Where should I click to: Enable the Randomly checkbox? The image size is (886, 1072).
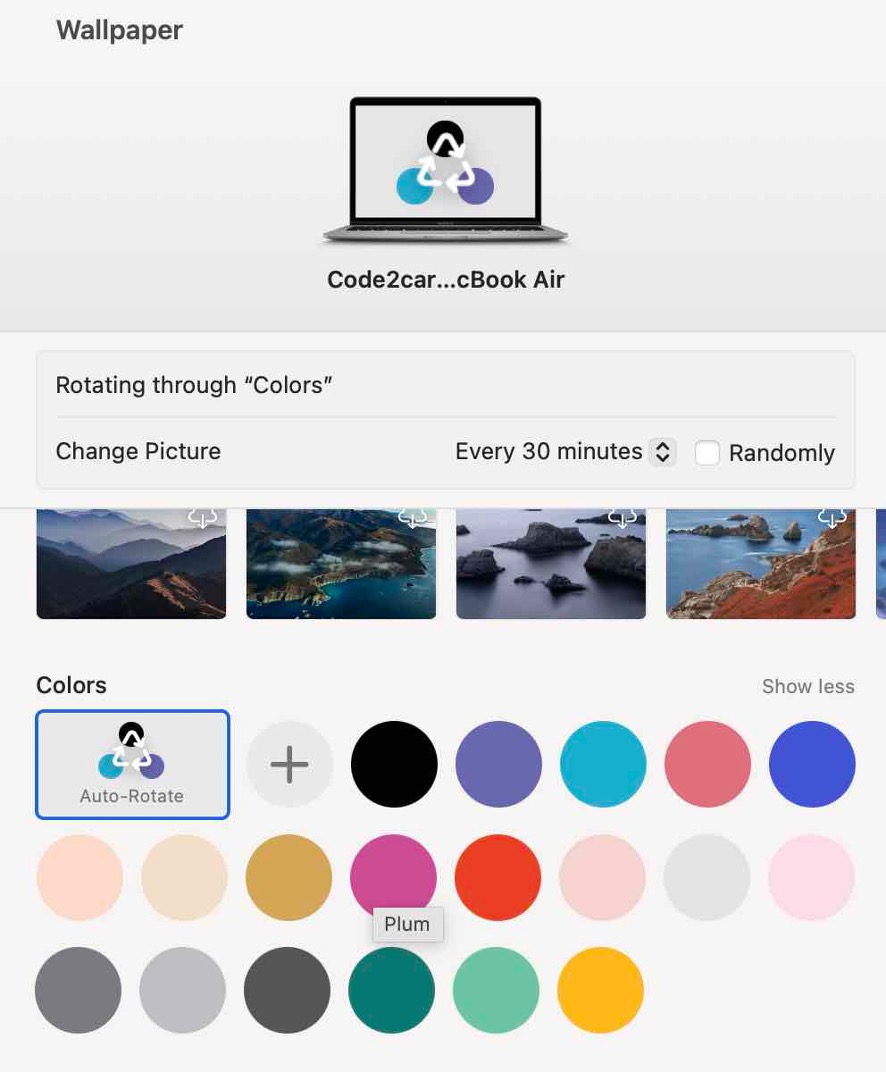(707, 453)
